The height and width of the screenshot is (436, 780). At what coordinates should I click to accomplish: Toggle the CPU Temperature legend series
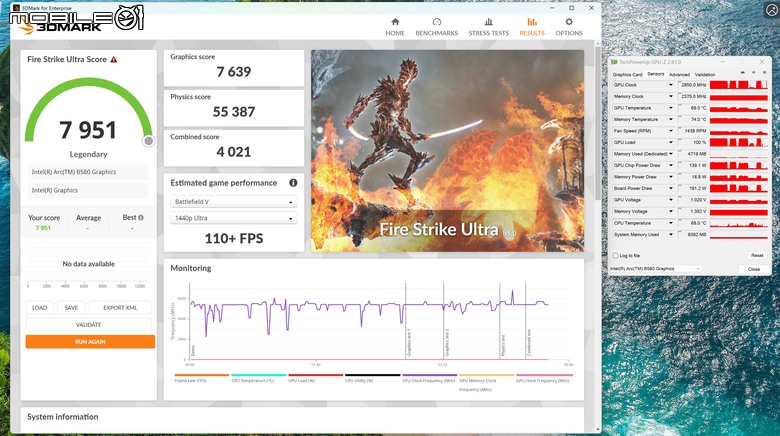259,377
